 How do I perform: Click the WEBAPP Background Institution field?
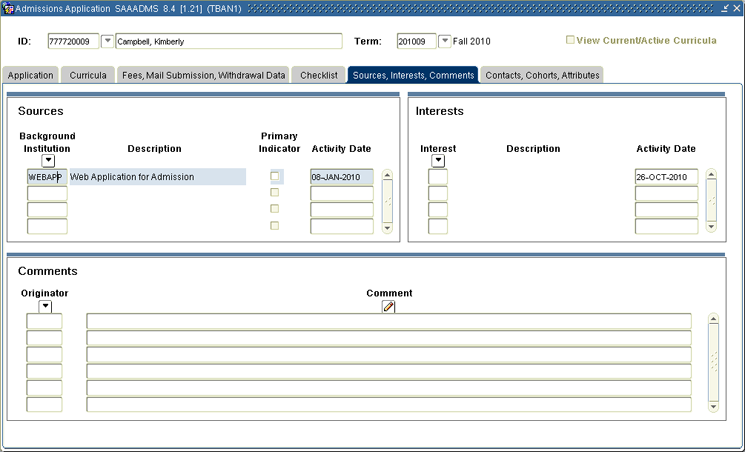pos(47,177)
